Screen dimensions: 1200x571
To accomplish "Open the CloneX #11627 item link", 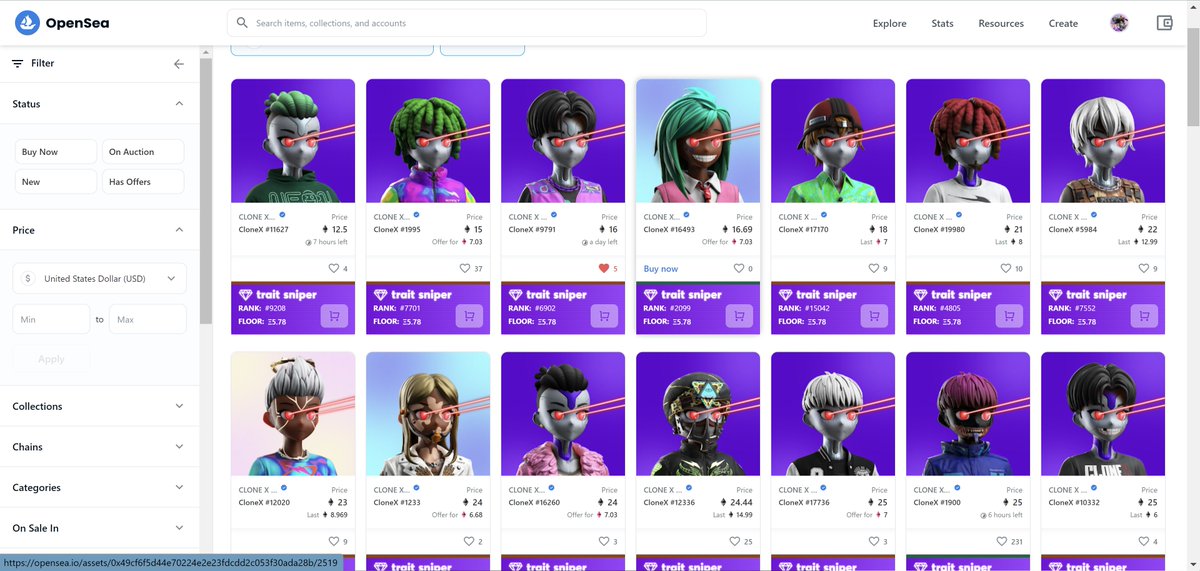I will [264, 230].
